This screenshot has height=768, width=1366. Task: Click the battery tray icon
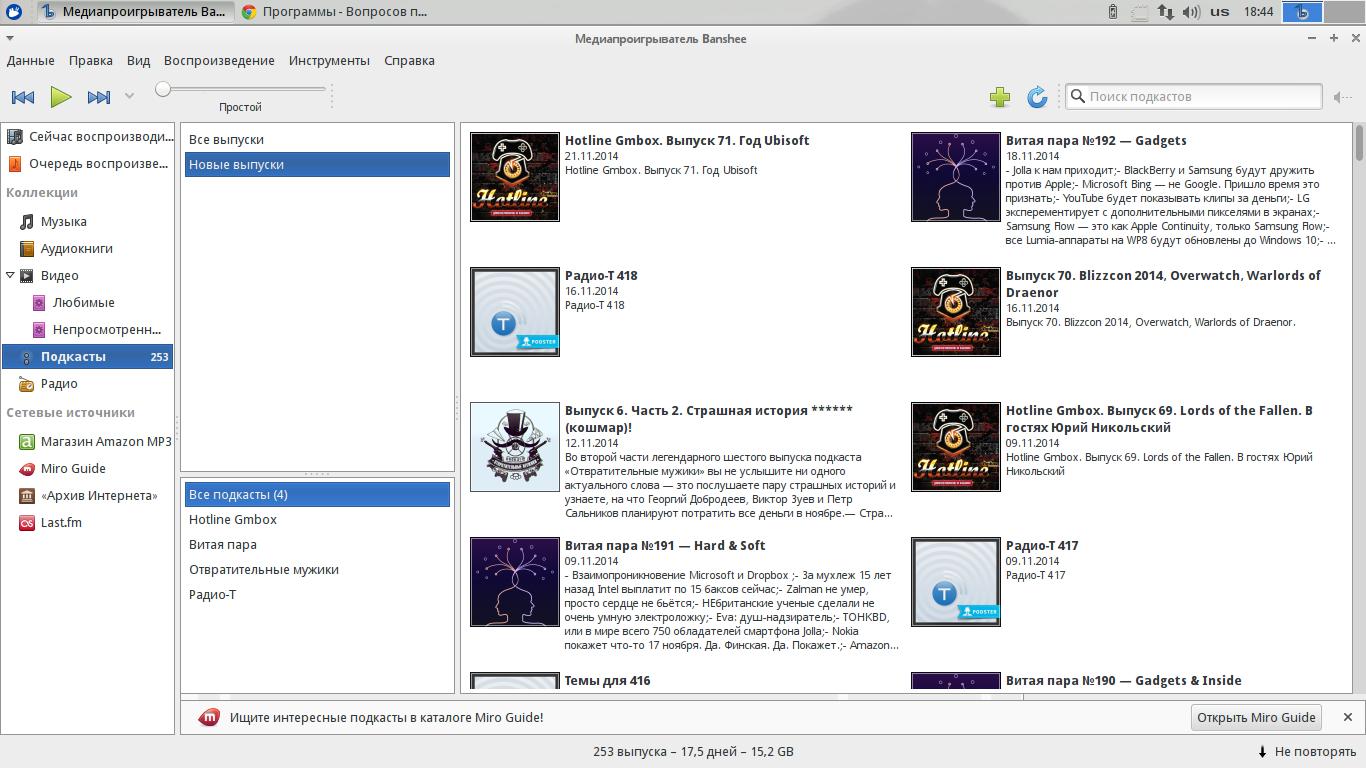[1113, 12]
